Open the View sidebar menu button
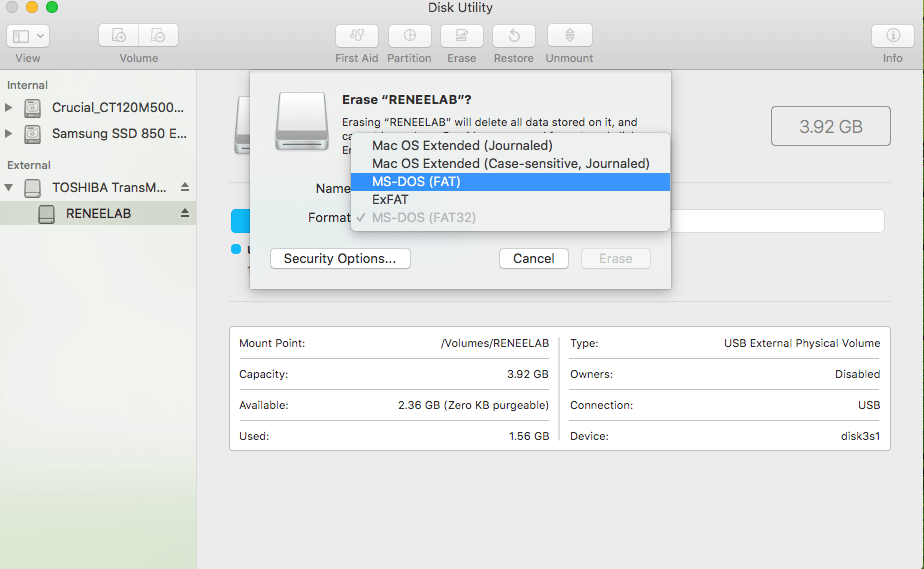The height and width of the screenshot is (569, 924). [28, 36]
